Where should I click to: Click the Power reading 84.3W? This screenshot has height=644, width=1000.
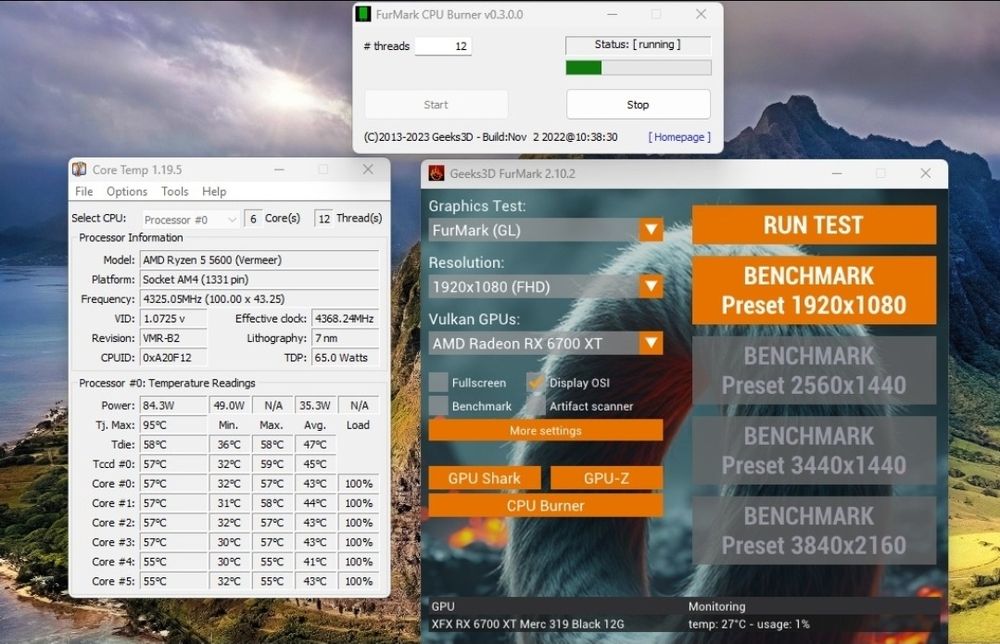tap(173, 406)
